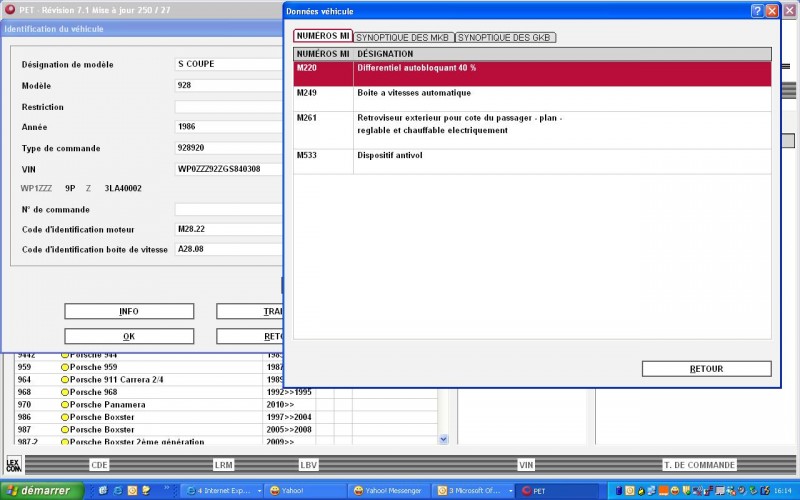The image size is (800, 500).
Task: Select the M261 Retroviseur exterieur row
Action: (x=532, y=130)
